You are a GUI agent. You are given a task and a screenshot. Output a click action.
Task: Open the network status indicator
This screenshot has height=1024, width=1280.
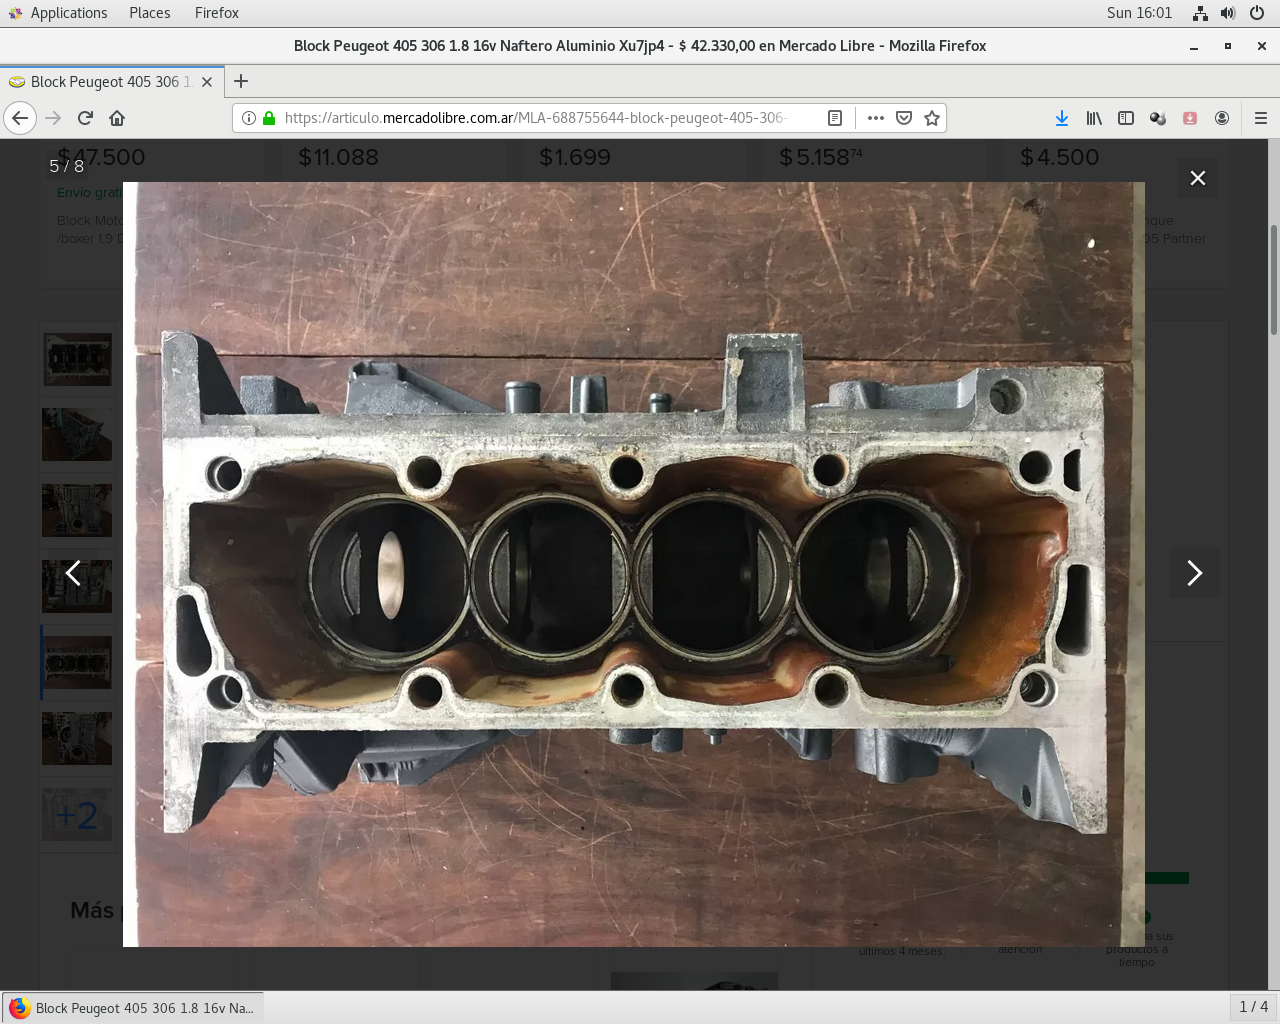coord(1200,13)
